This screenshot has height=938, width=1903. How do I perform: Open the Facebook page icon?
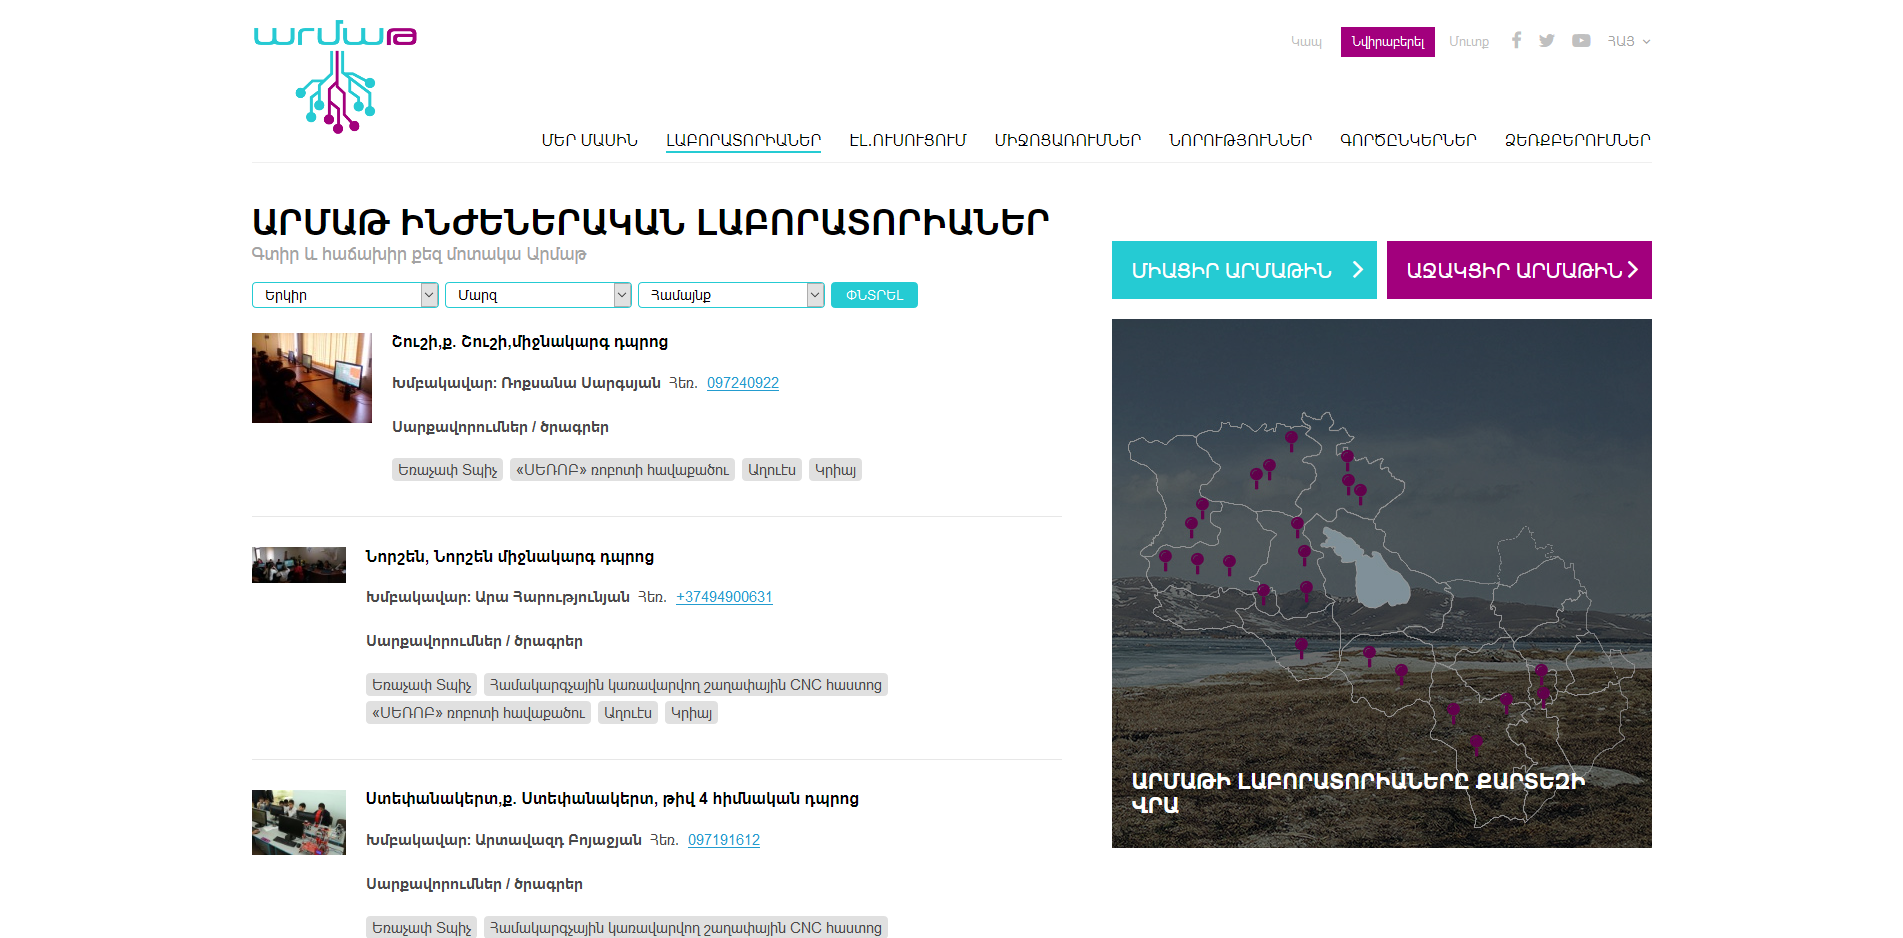click(x=1516, y=41)
